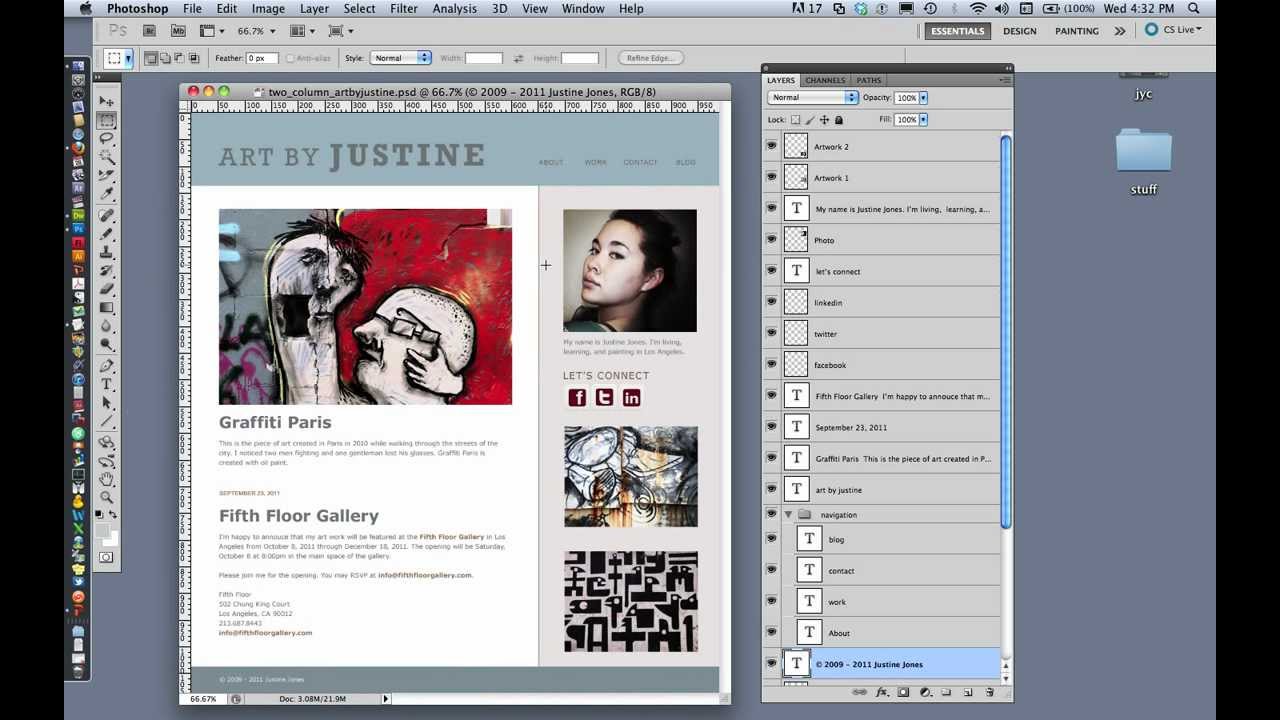Switch to the Channels tab

pos(825,80)
